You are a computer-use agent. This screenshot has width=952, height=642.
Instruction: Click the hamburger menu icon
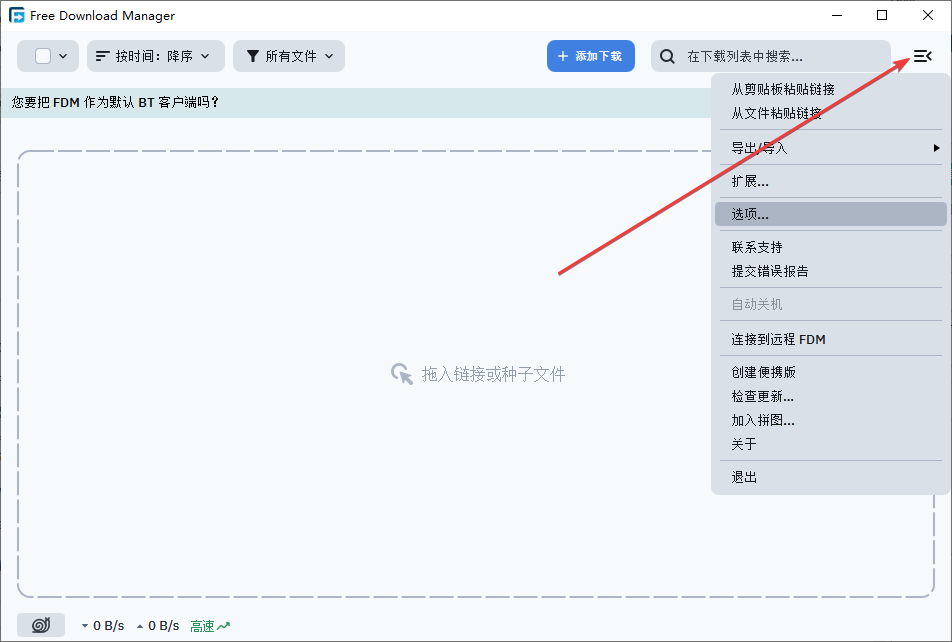[x=922, y=56]
